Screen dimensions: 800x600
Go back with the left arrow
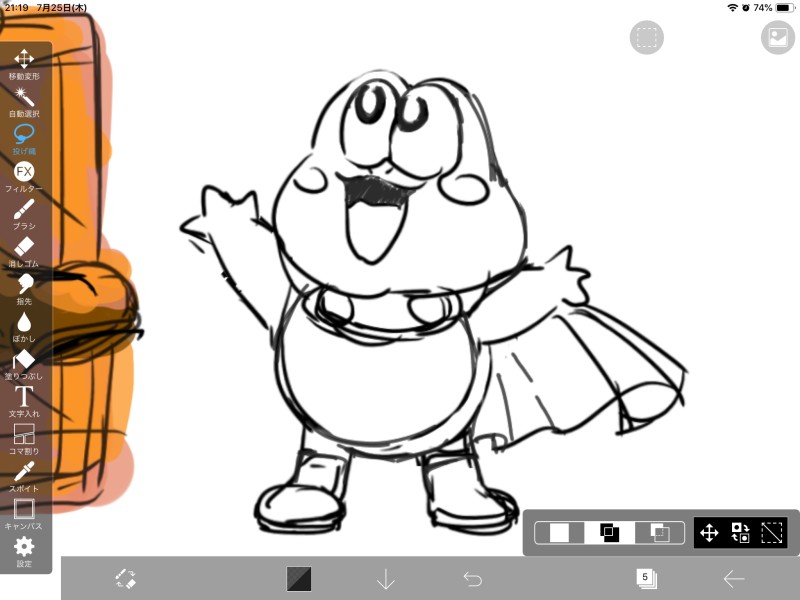[x=734, y=579]
